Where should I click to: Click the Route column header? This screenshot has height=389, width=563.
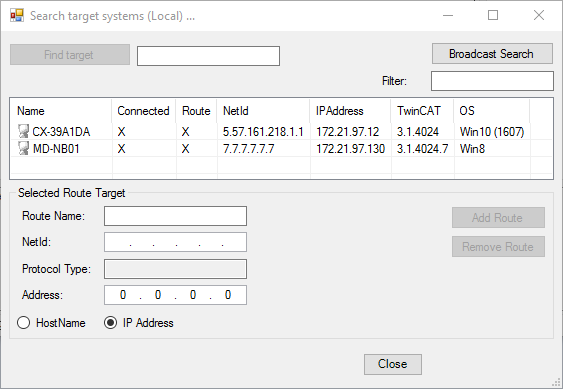coord(196,111)
